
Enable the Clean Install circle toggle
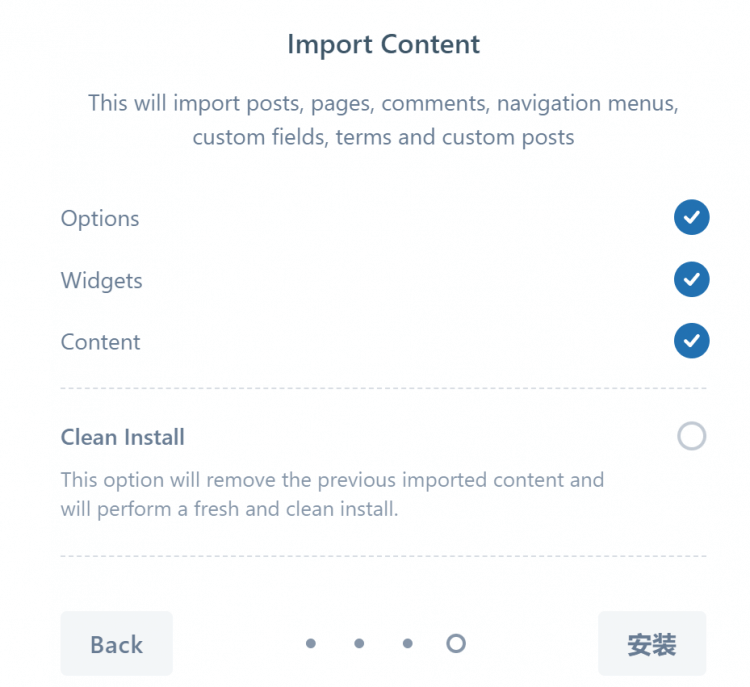click(691, 436)
